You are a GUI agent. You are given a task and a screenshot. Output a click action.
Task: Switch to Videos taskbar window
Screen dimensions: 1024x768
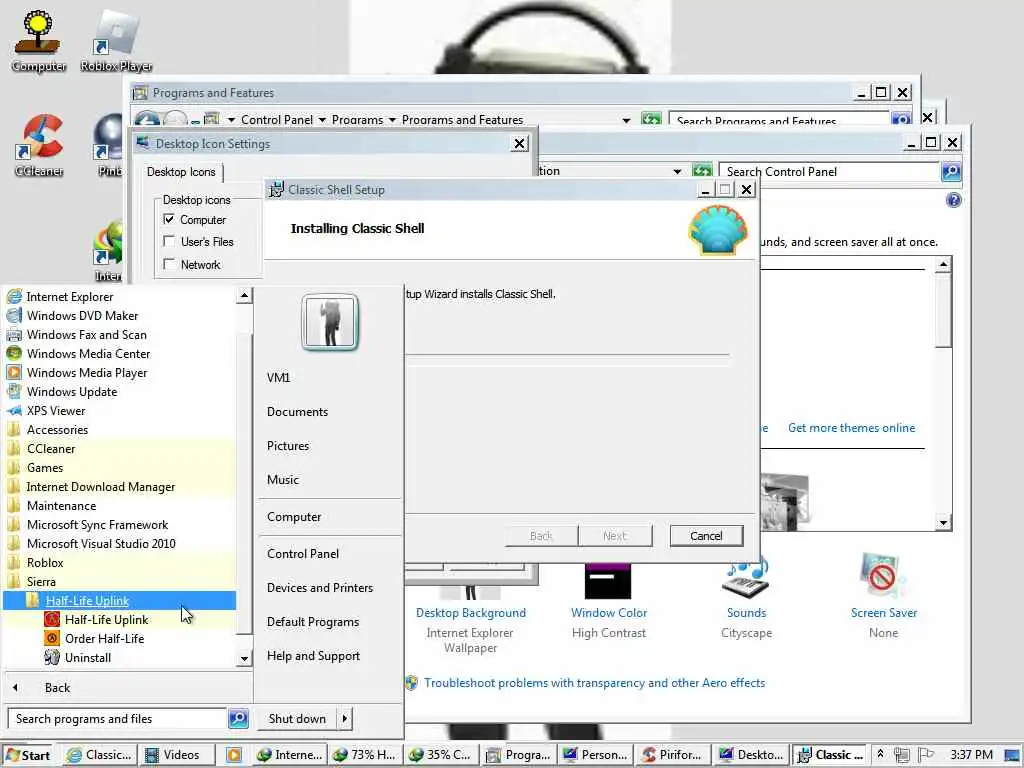177,755
